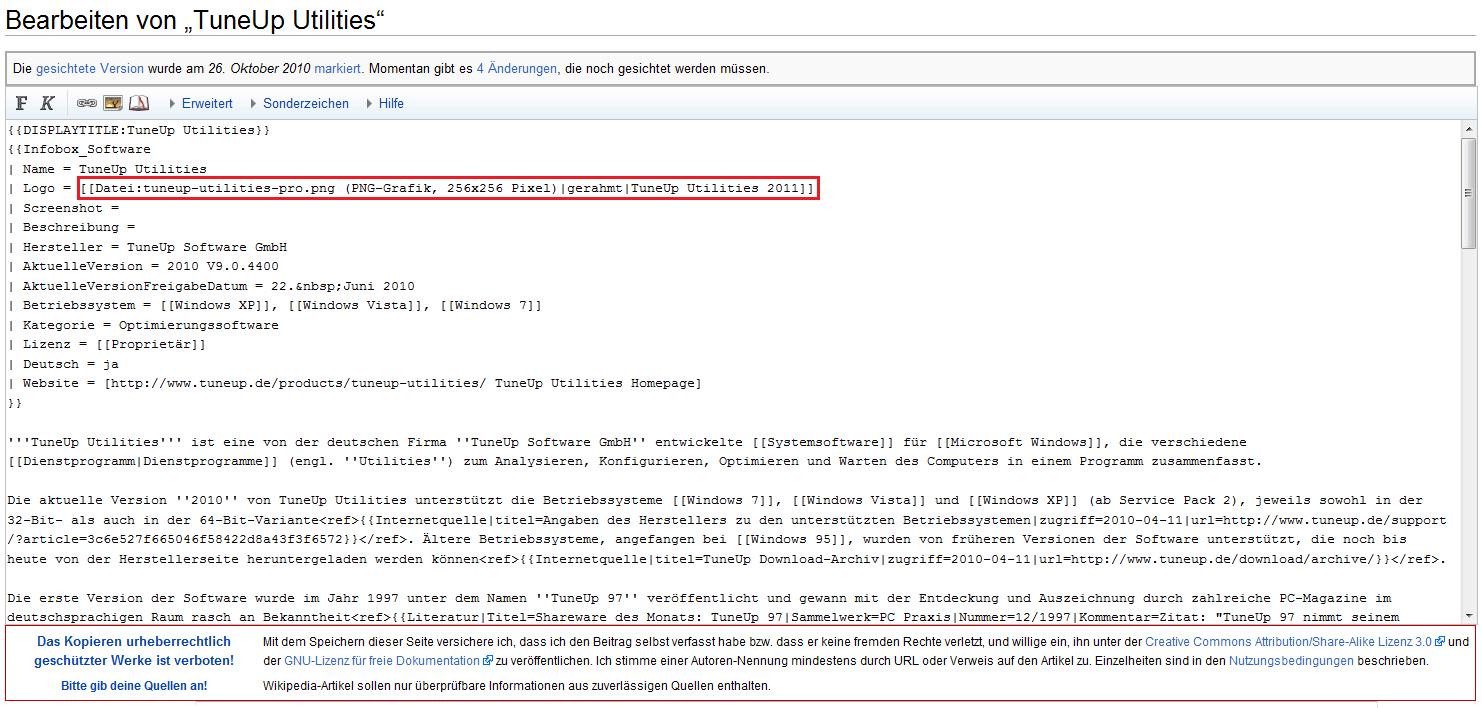Viewport: 1482px width, 708px height.
Task: Click the AktuelleVersionFreigabeDatum line
Action: 211,286
